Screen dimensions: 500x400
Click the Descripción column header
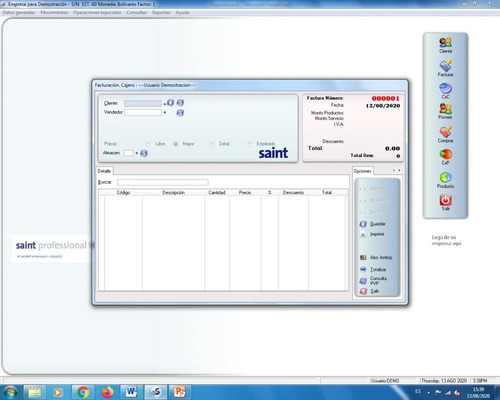pyautogui.click(x=173, y=192)
